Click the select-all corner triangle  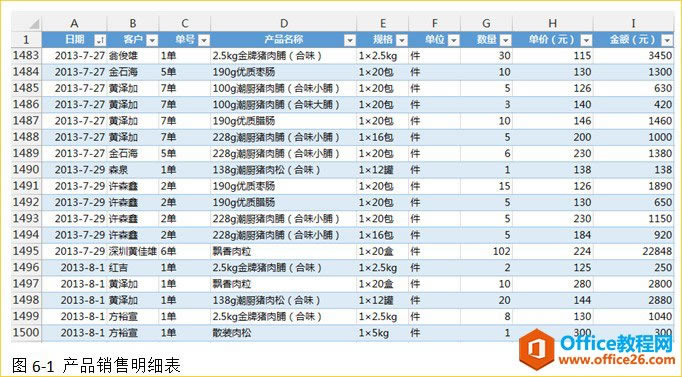pos(34,24)
